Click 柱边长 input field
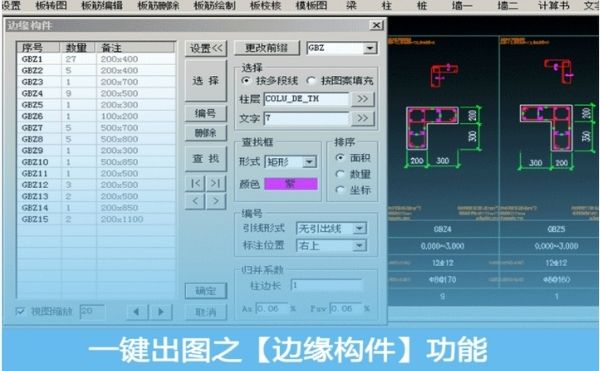 327,285
